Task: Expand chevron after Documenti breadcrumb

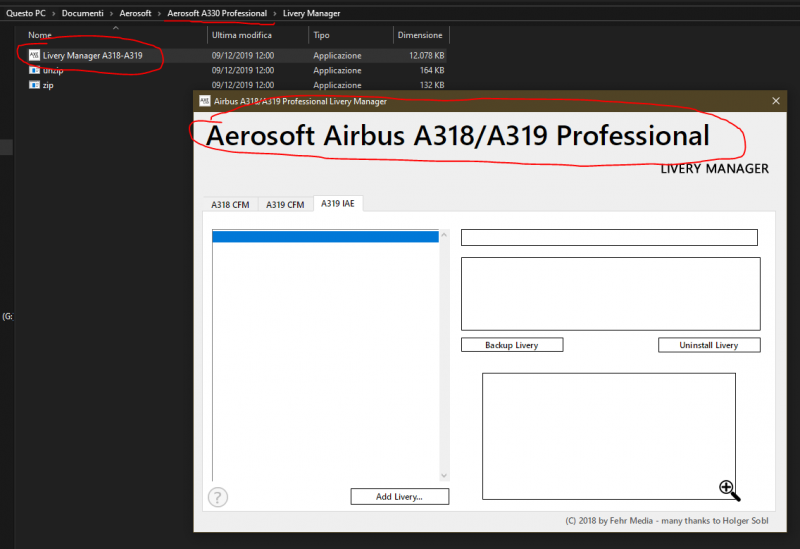Action: 111,13
